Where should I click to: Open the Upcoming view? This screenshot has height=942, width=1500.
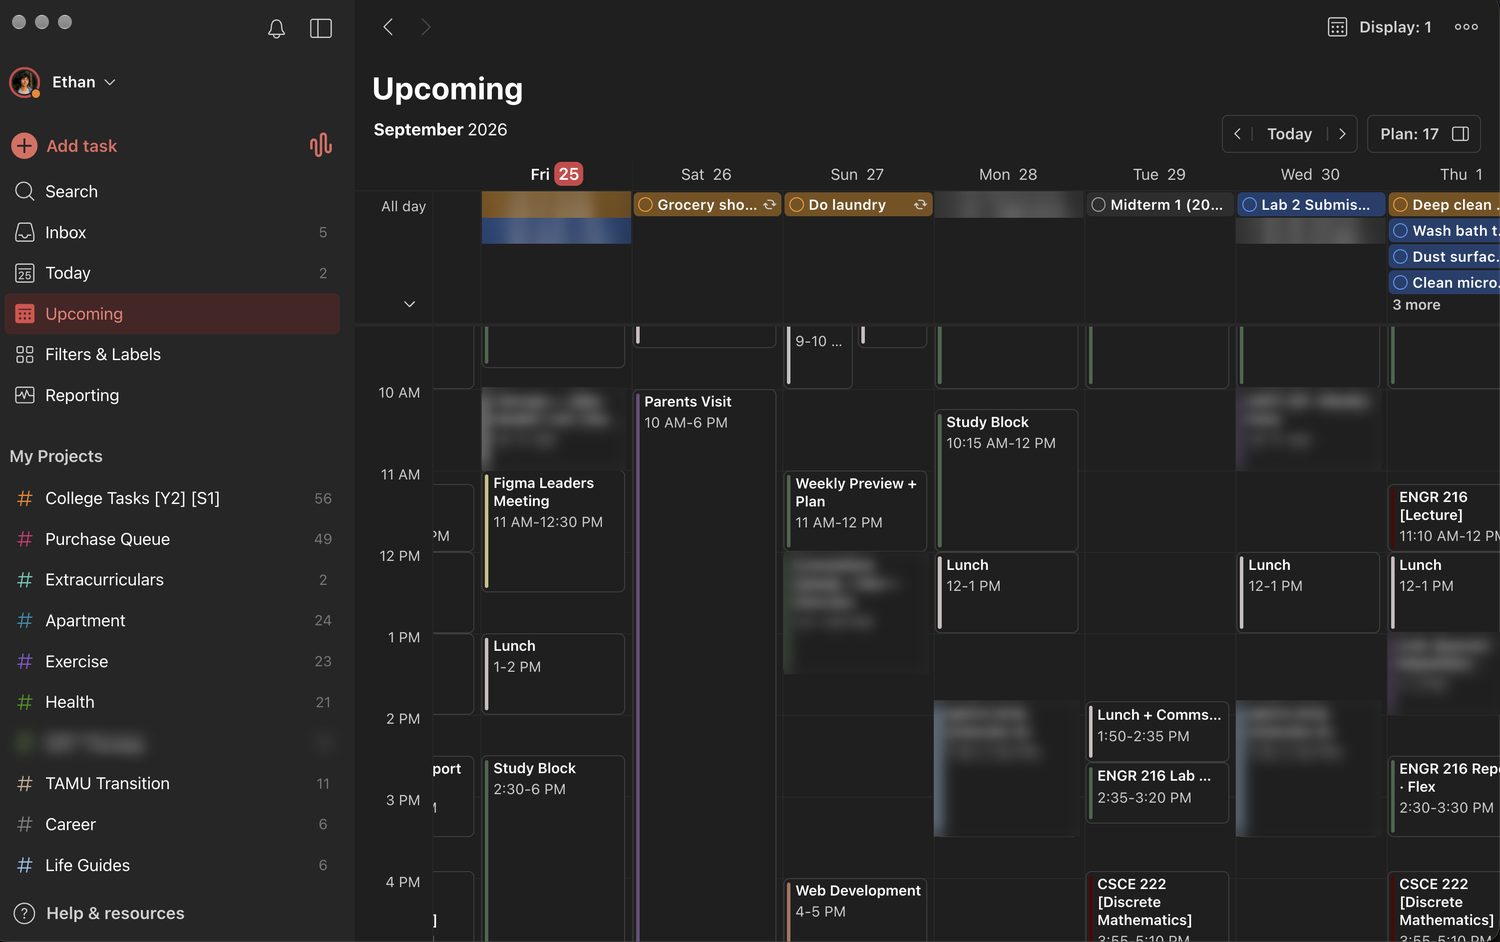pyautogui.click(x=172, y=314)
